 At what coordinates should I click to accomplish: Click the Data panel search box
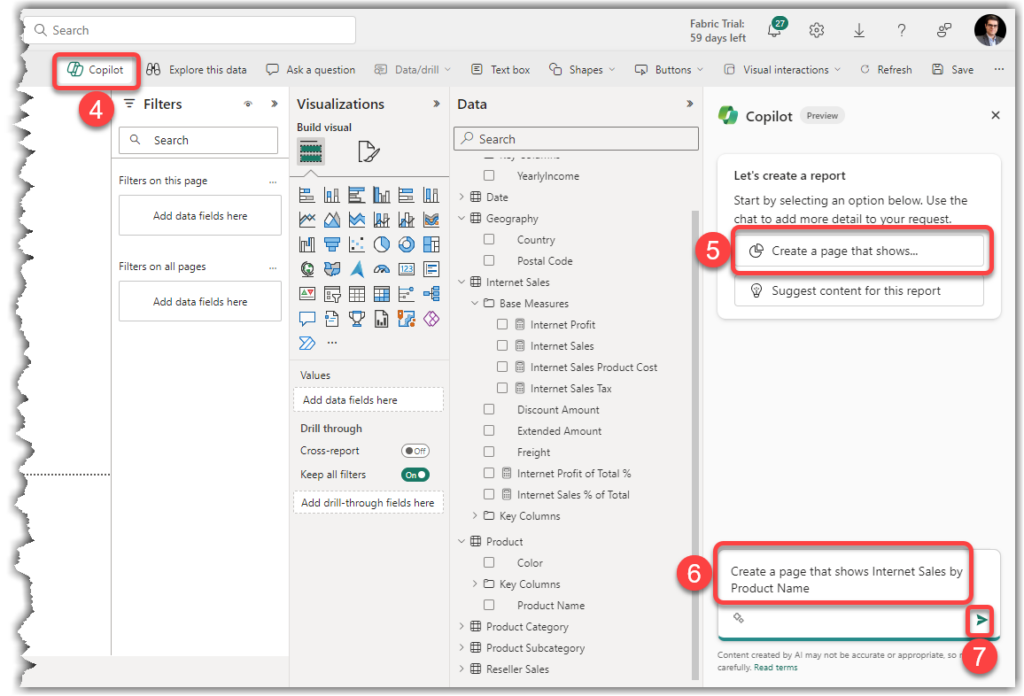point(576,138)
